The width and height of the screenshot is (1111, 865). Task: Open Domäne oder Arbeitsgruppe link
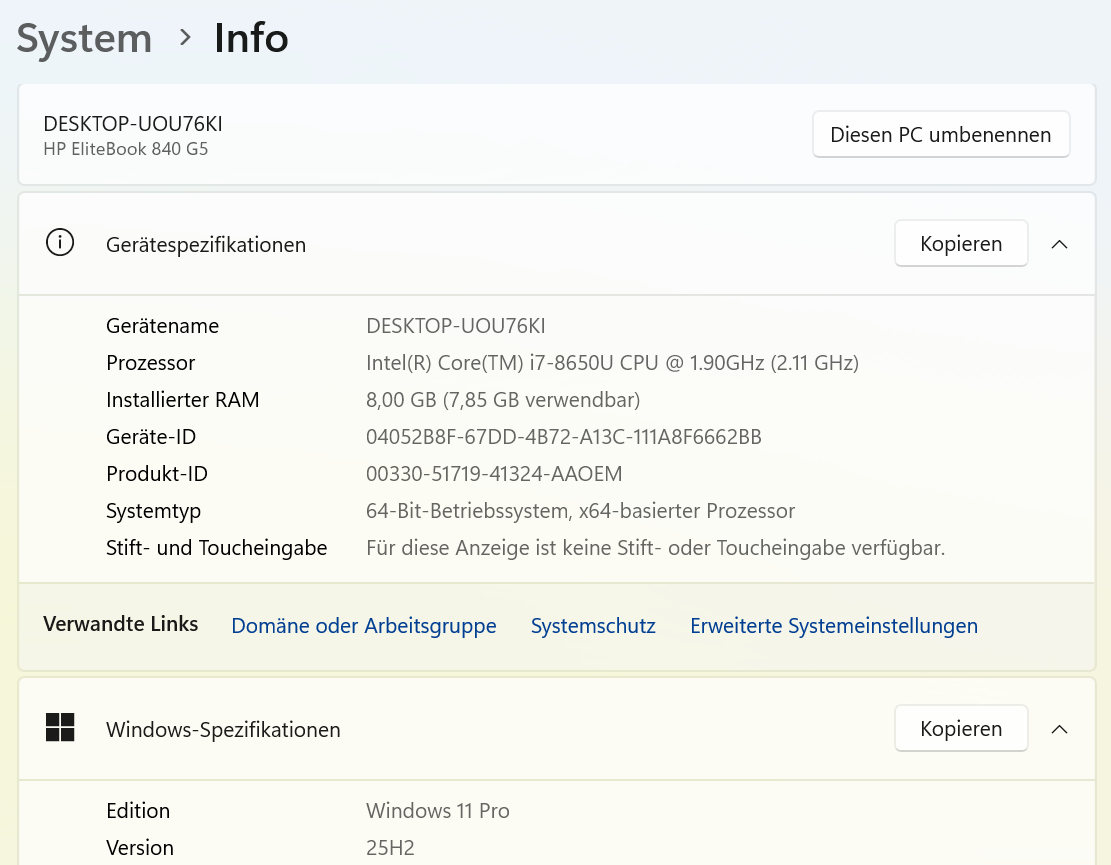pos(363,626)
